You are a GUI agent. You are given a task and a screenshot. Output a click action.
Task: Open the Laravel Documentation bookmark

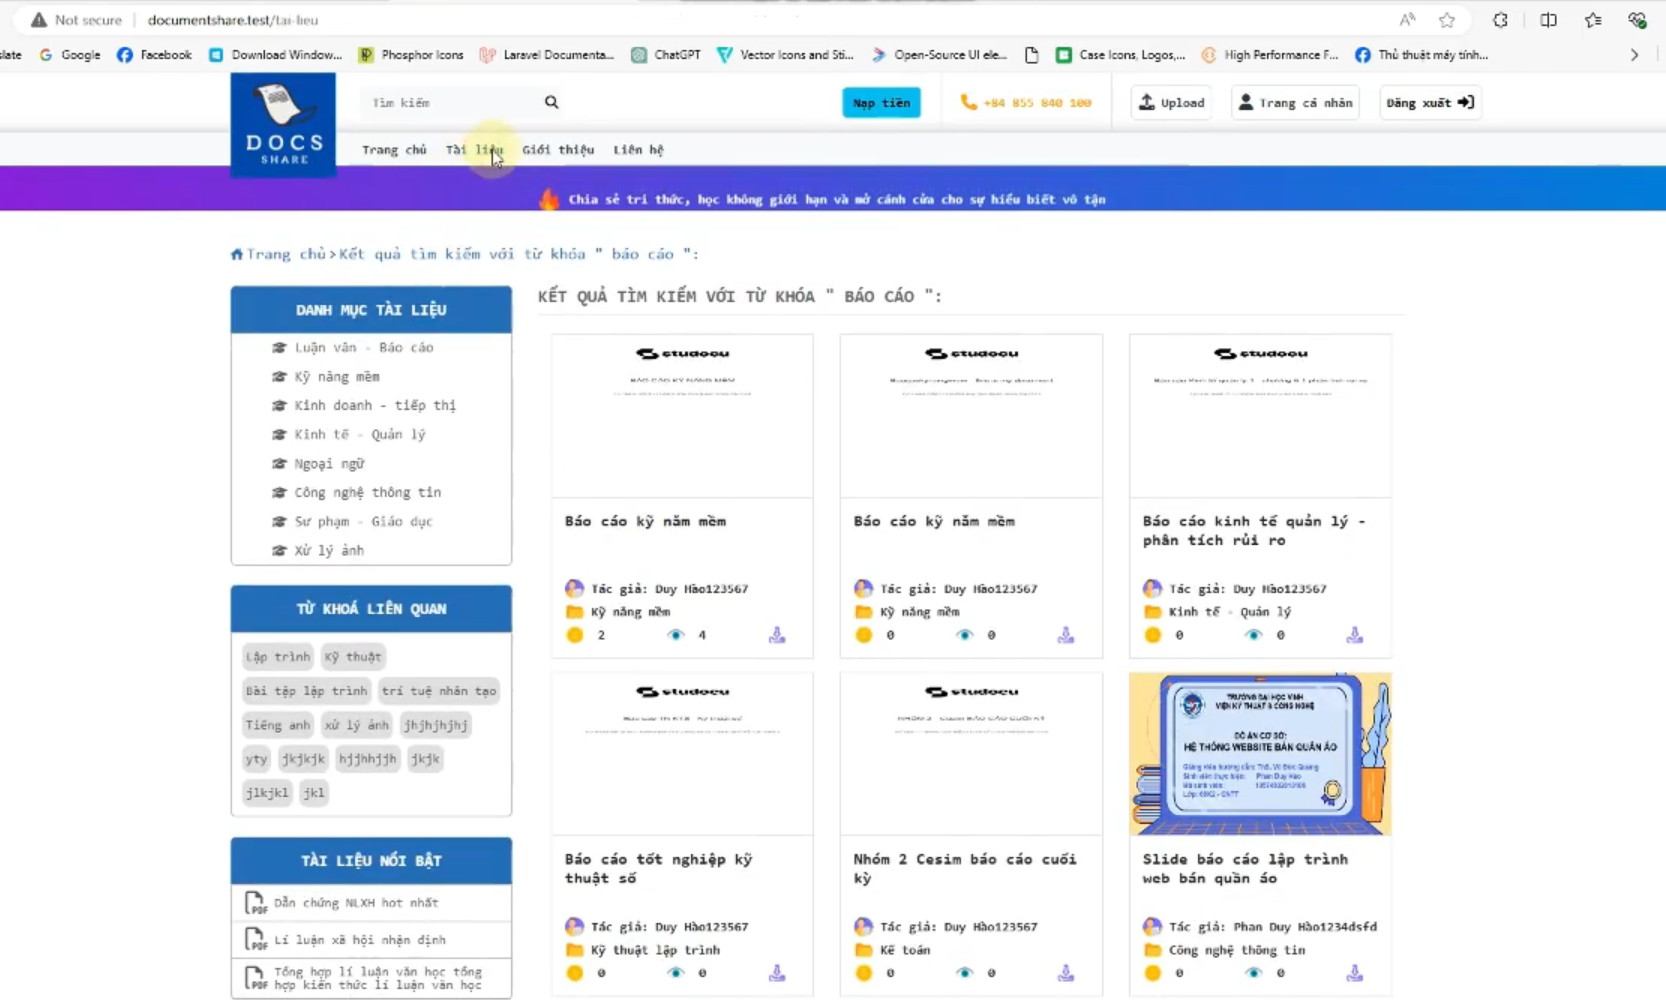[x=547, y=55]
